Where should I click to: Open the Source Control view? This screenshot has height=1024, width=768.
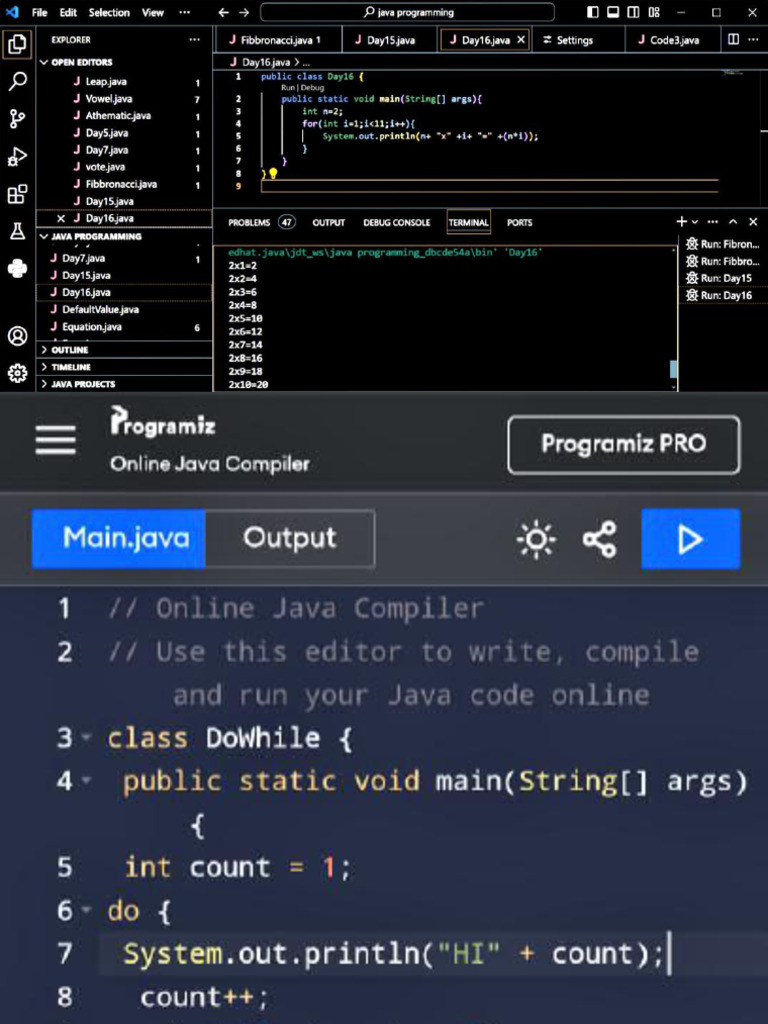point(17,119)
